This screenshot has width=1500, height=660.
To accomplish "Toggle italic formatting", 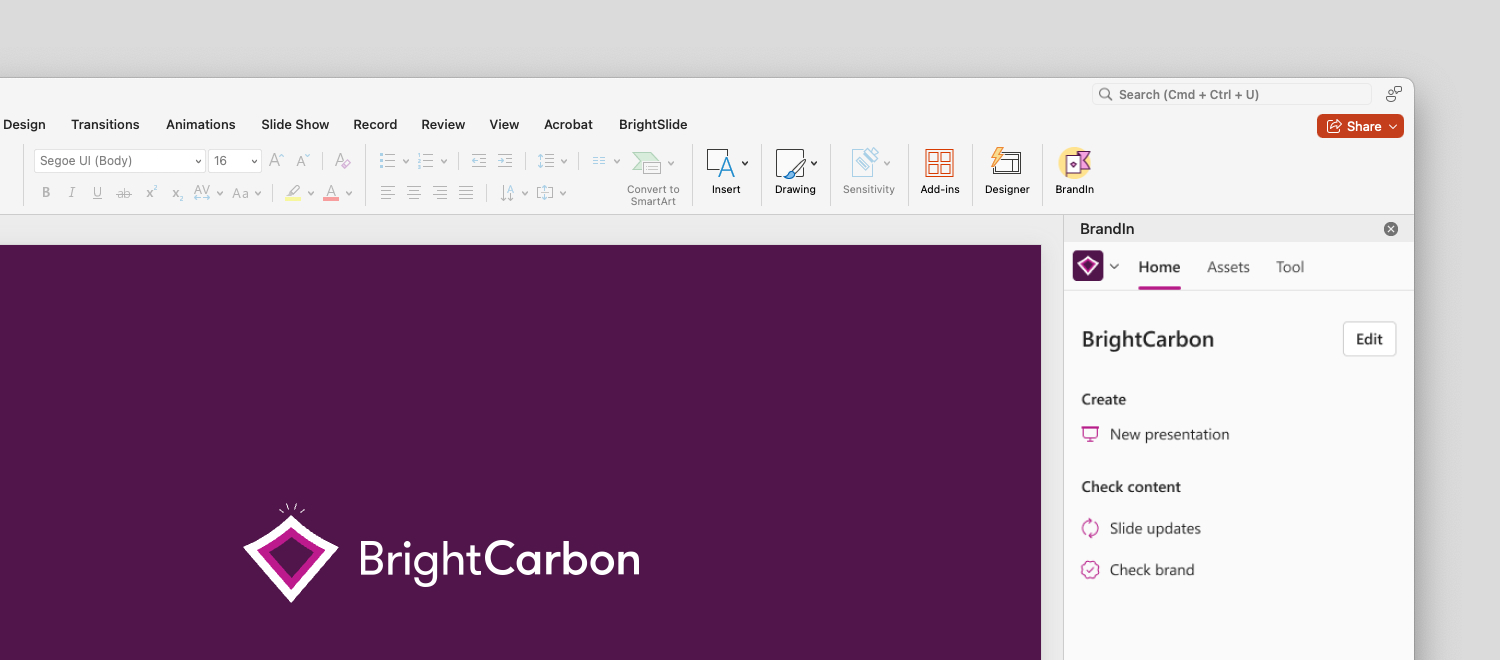I will click(x=72, y=193).
